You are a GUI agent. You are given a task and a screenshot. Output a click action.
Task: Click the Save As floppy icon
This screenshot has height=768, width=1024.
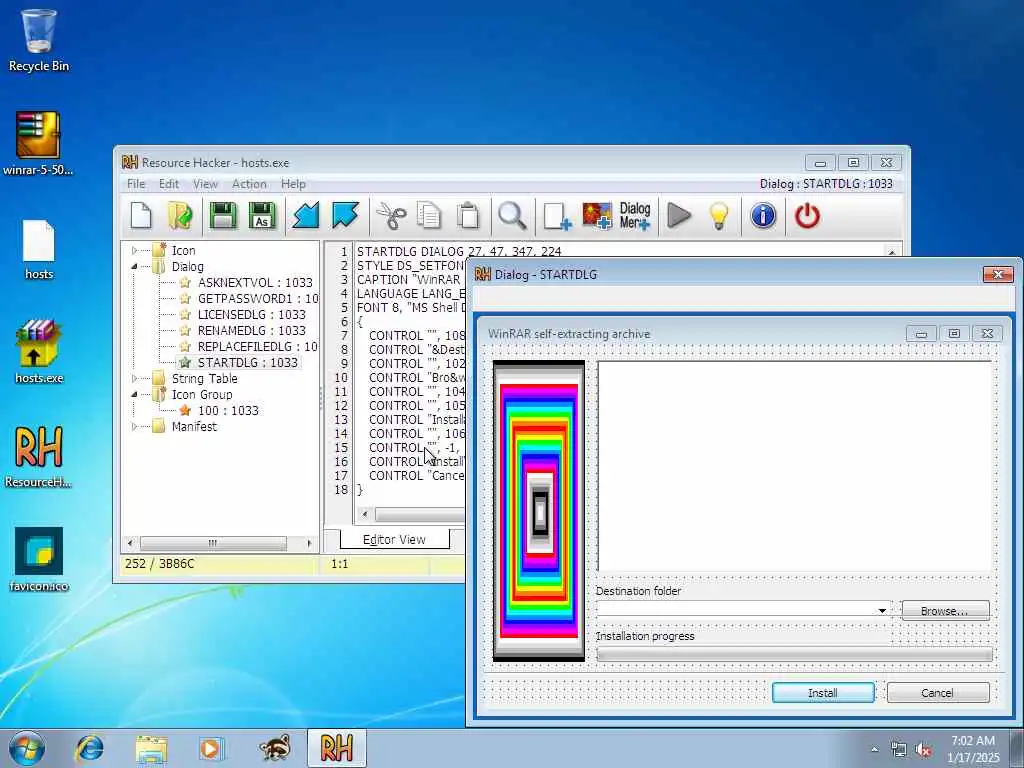pos(263,216)
